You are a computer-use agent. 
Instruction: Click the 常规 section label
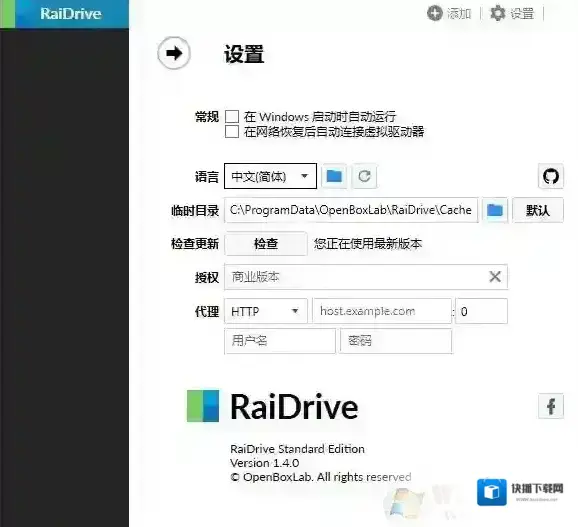207,117
